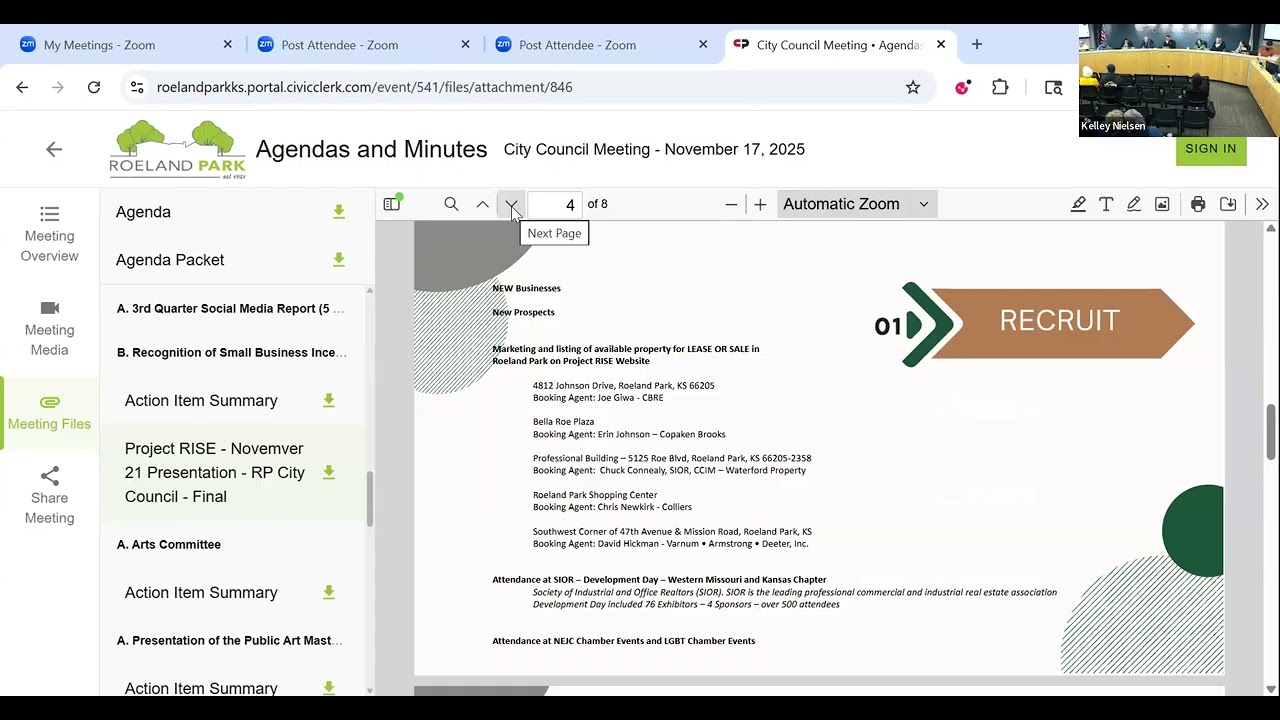
Task: Select the Meeting Files sidebar tab
Action: 50,412
